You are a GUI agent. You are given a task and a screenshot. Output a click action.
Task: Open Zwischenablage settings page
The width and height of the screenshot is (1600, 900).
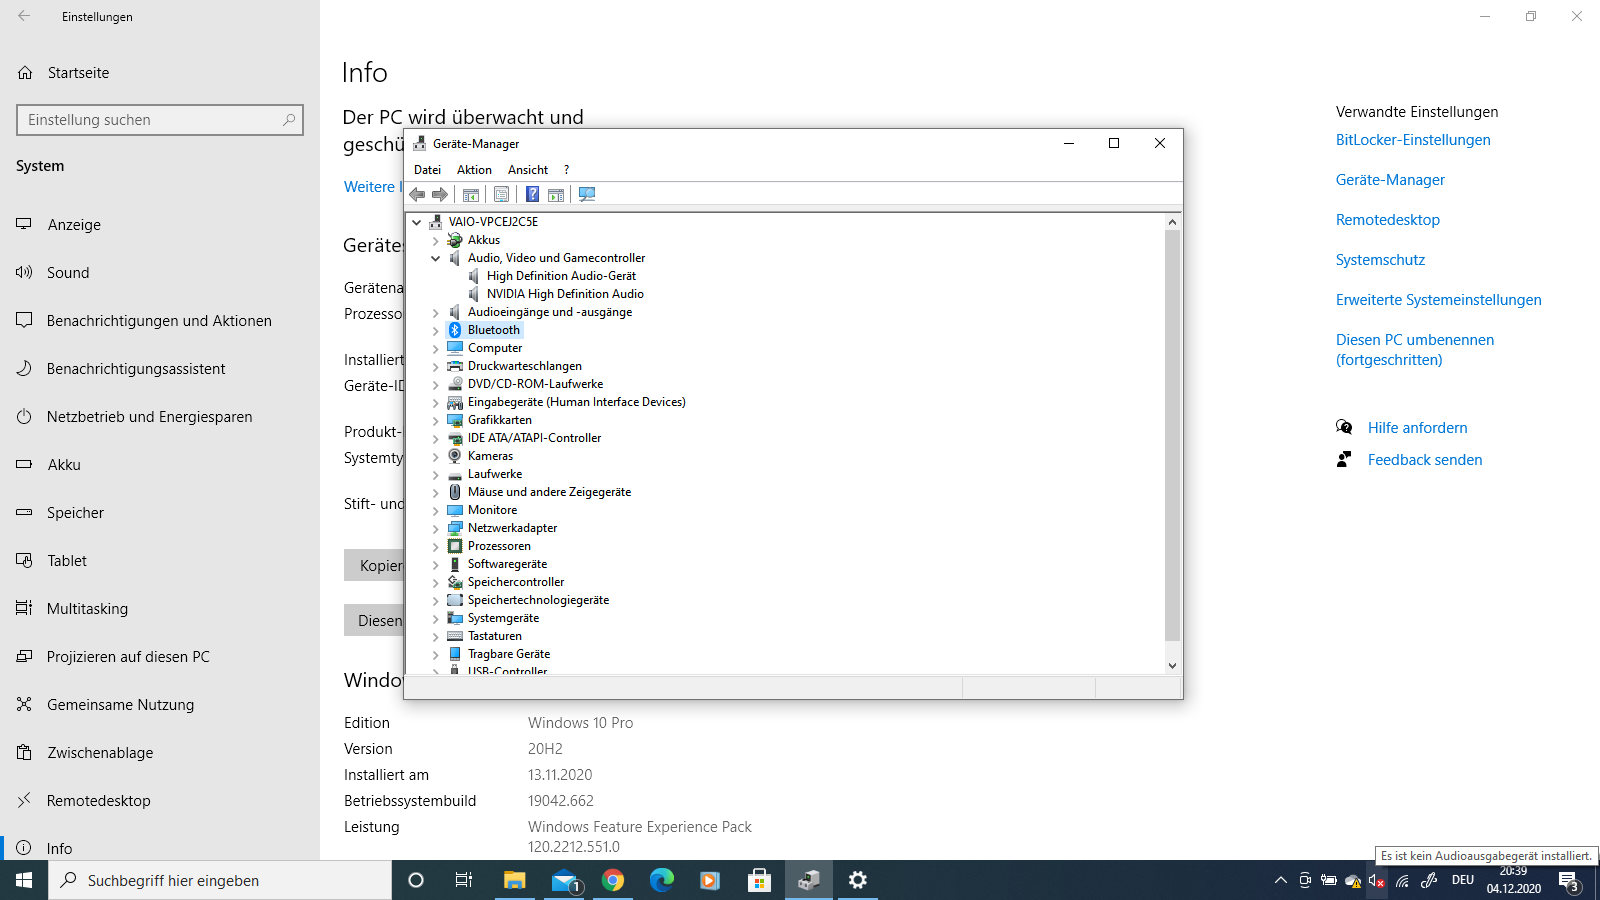coord(160,753)
